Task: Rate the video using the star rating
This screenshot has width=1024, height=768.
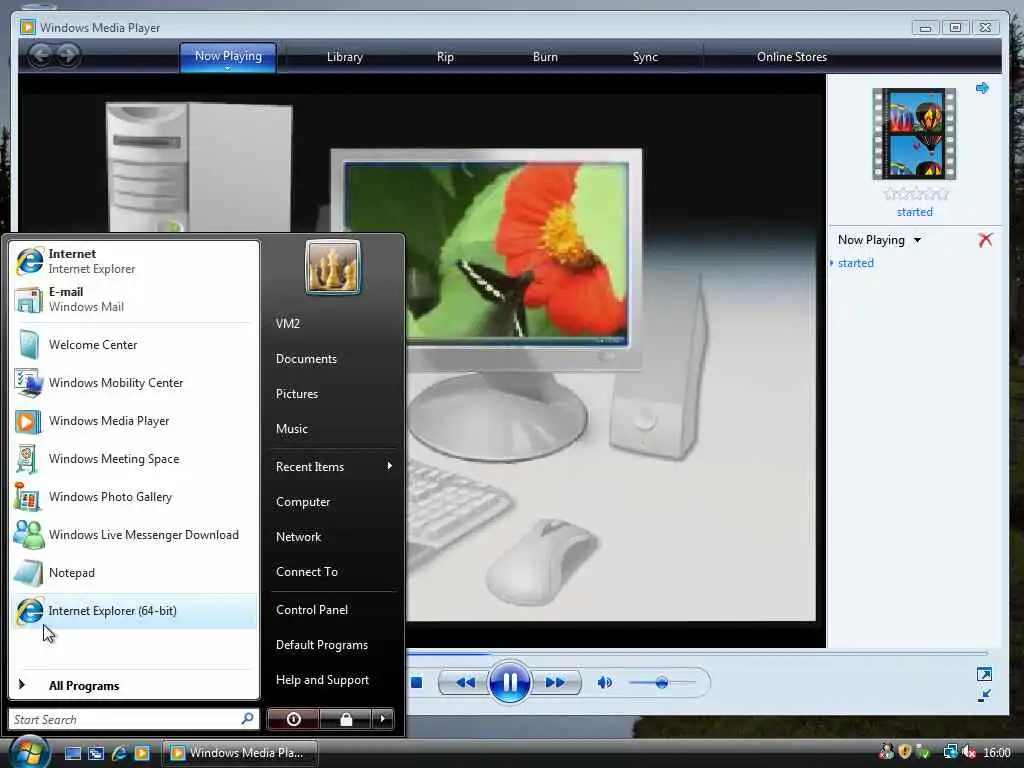Action: coord(916,194)
